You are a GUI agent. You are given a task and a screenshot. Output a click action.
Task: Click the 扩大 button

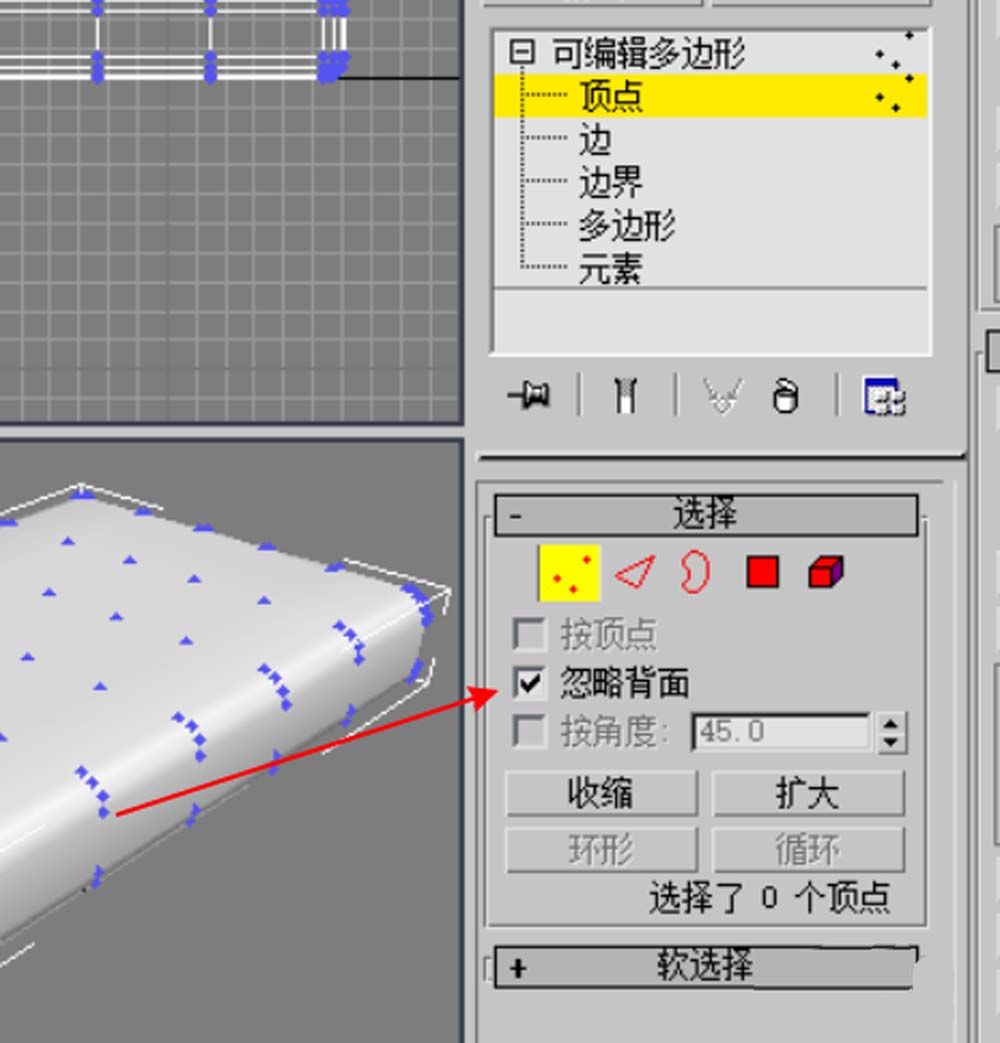(808, 793)
